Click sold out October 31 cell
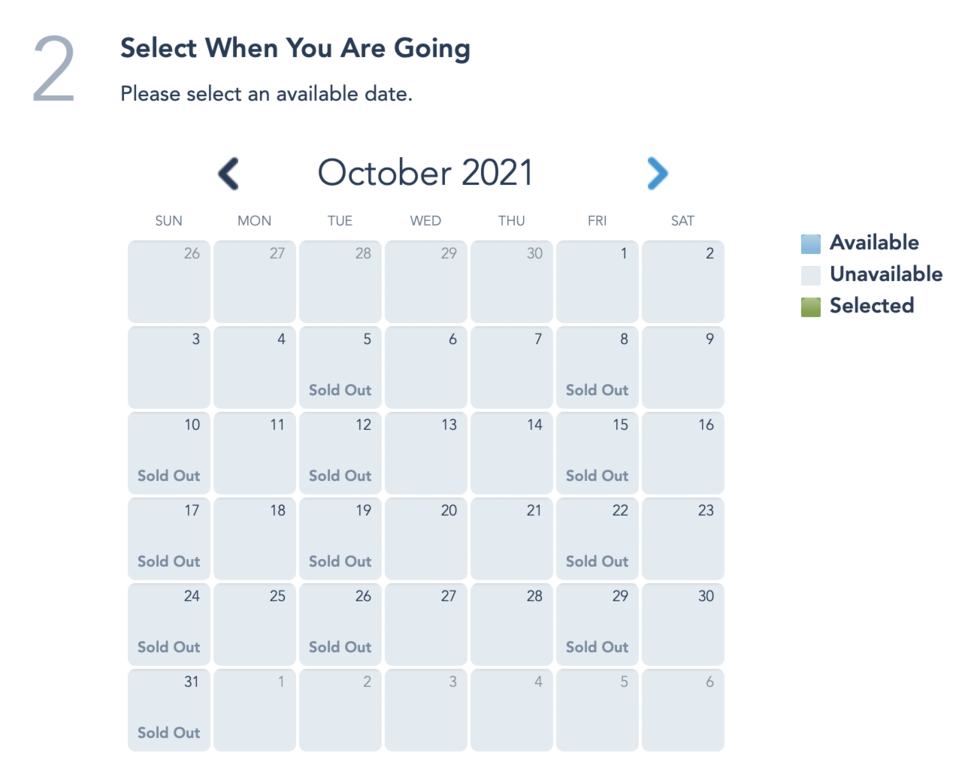 tap(169, 710)
